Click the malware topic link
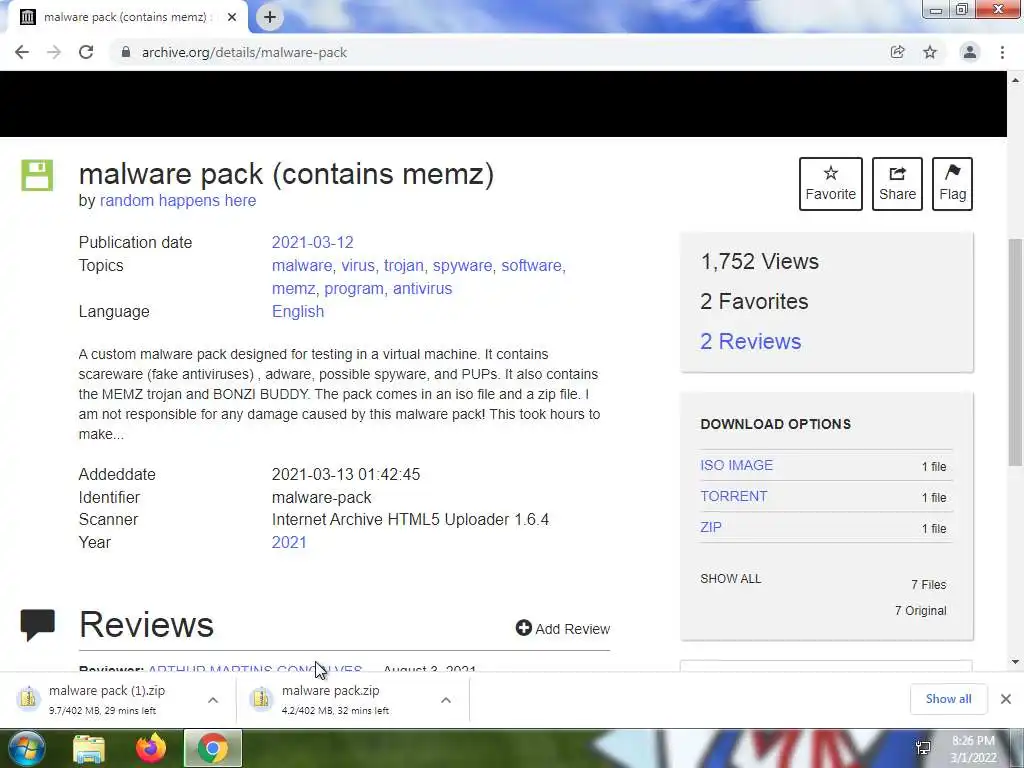The width and height of the screenshot is (1024, 768). 302,266
